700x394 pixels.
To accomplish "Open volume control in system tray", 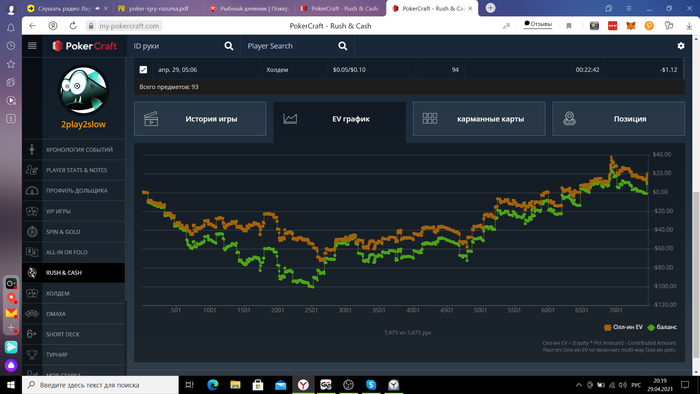I will 623,385.
